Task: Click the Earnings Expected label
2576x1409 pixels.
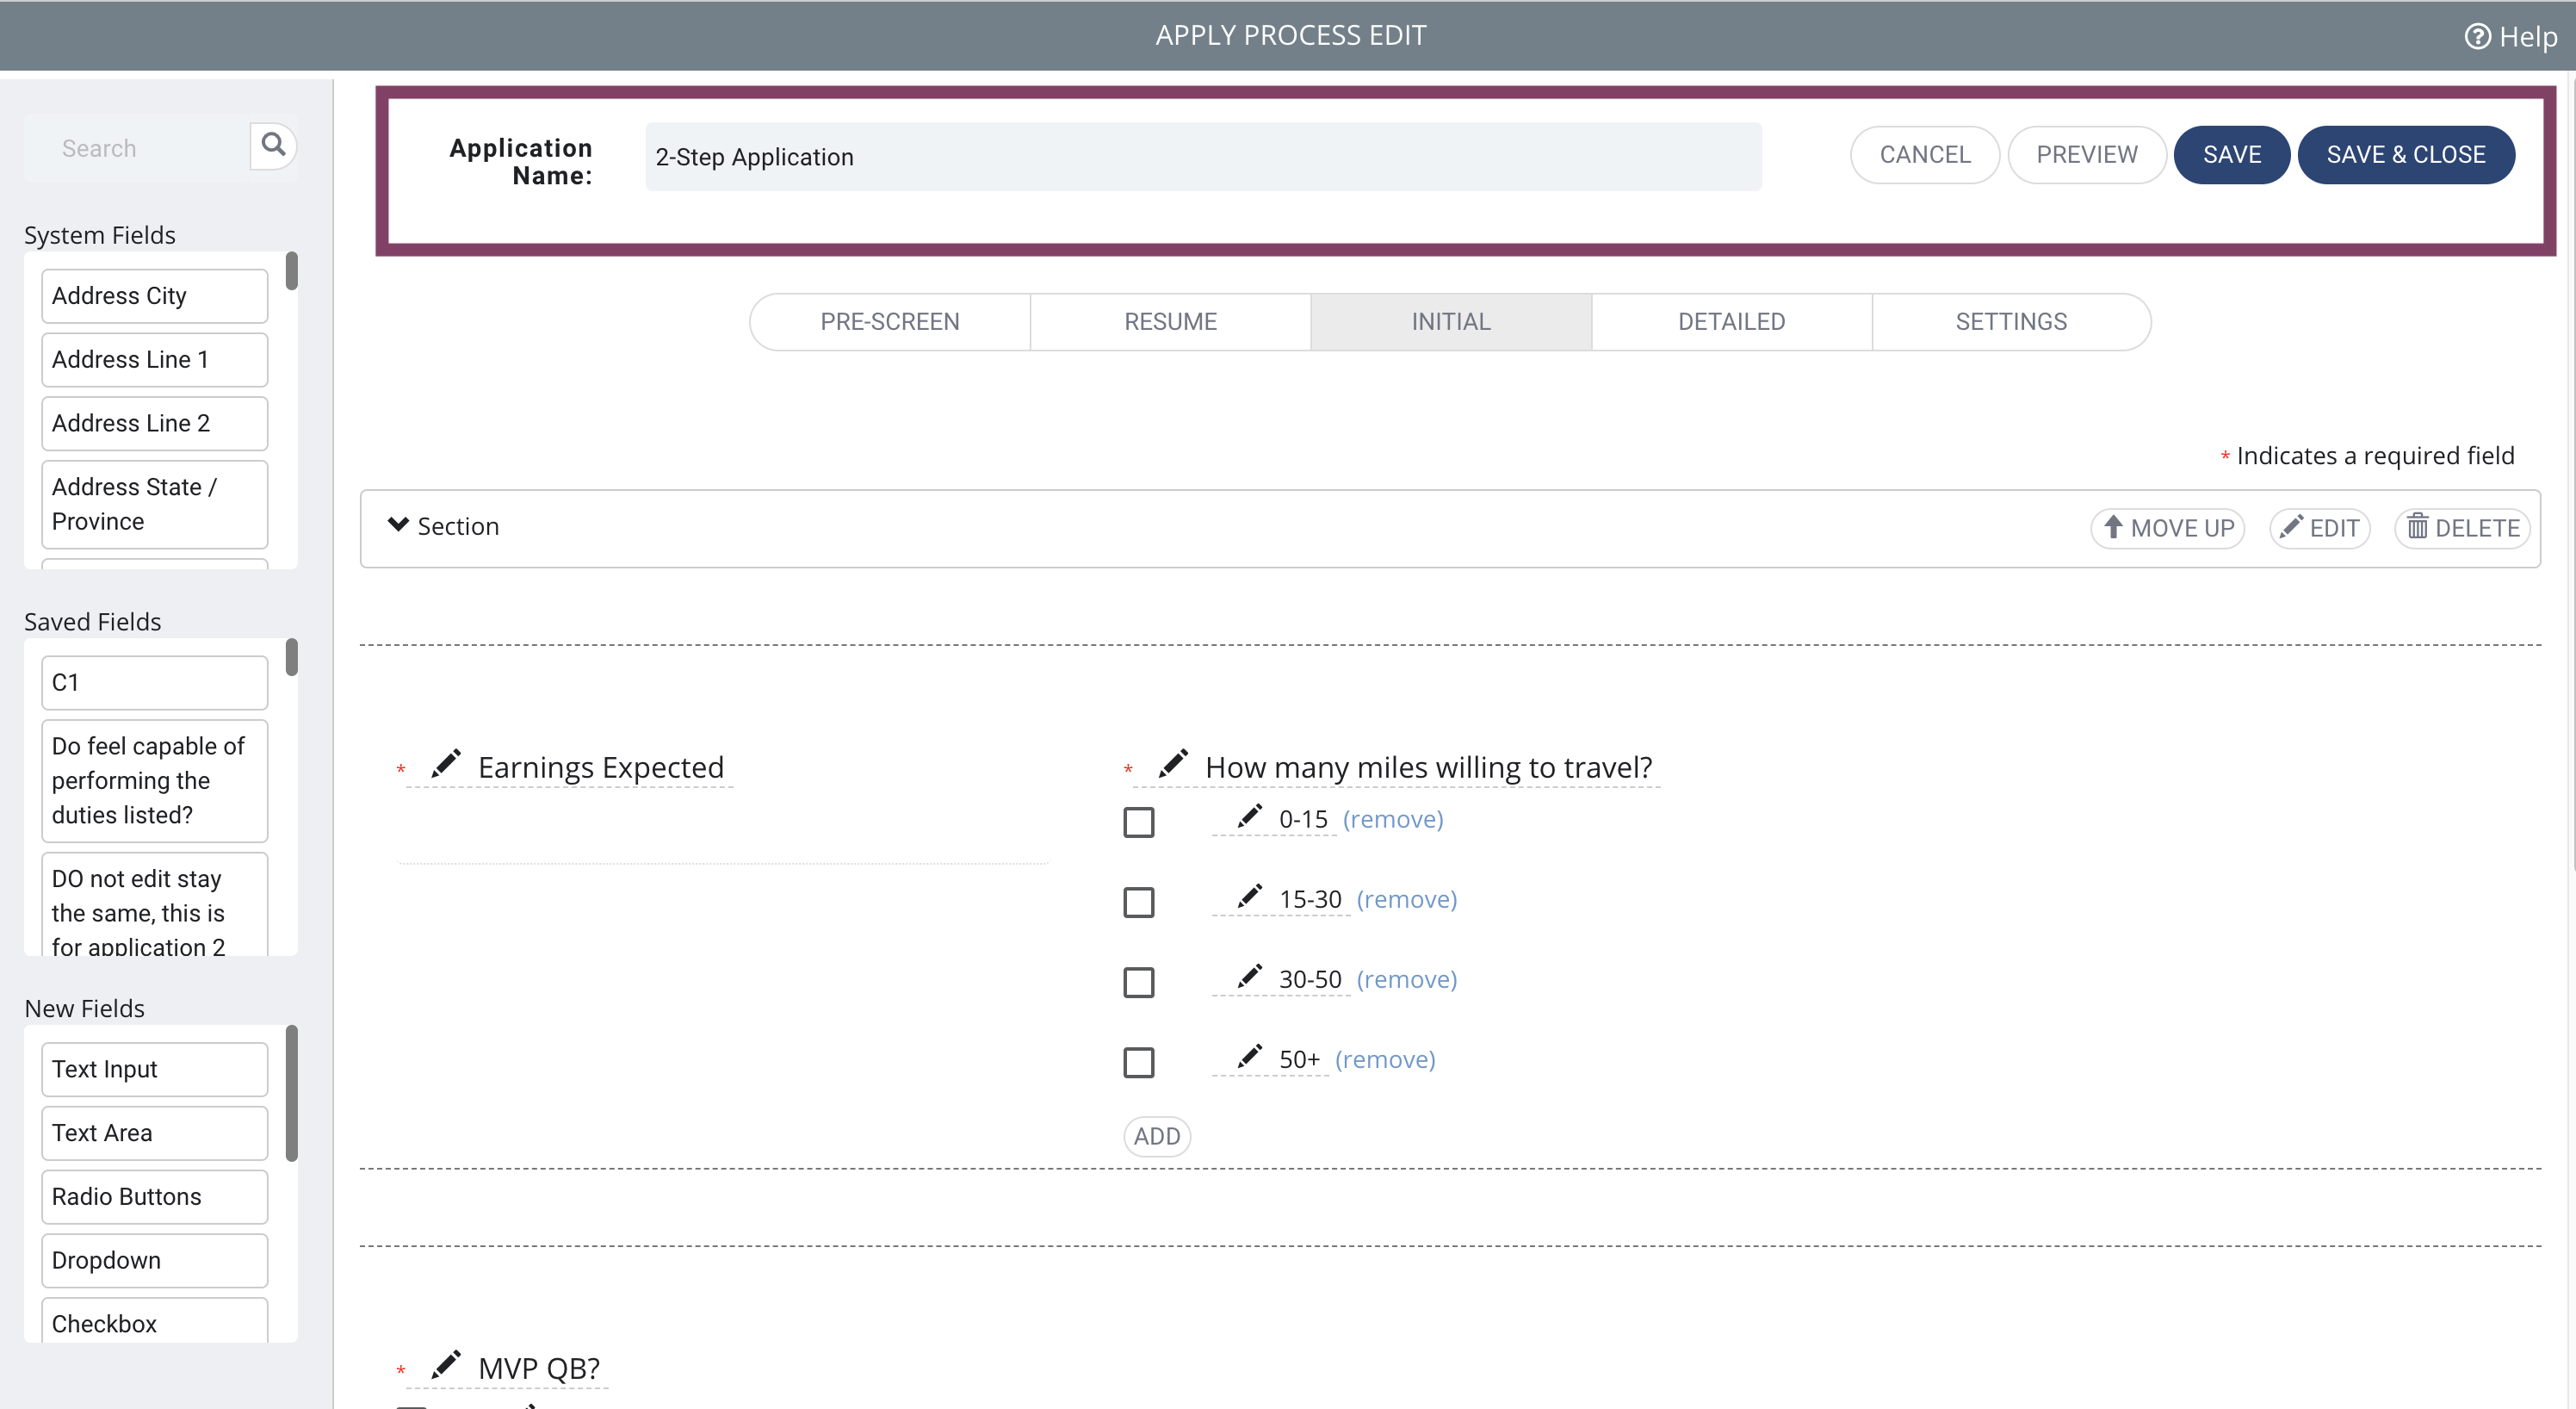Action: point(601,768)
